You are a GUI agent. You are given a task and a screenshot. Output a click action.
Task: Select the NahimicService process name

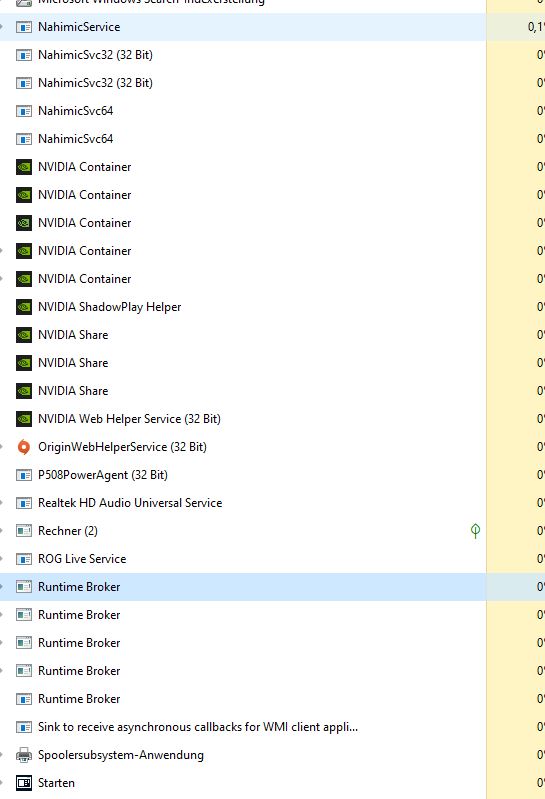pyautogui.click(x=79, y=27)
